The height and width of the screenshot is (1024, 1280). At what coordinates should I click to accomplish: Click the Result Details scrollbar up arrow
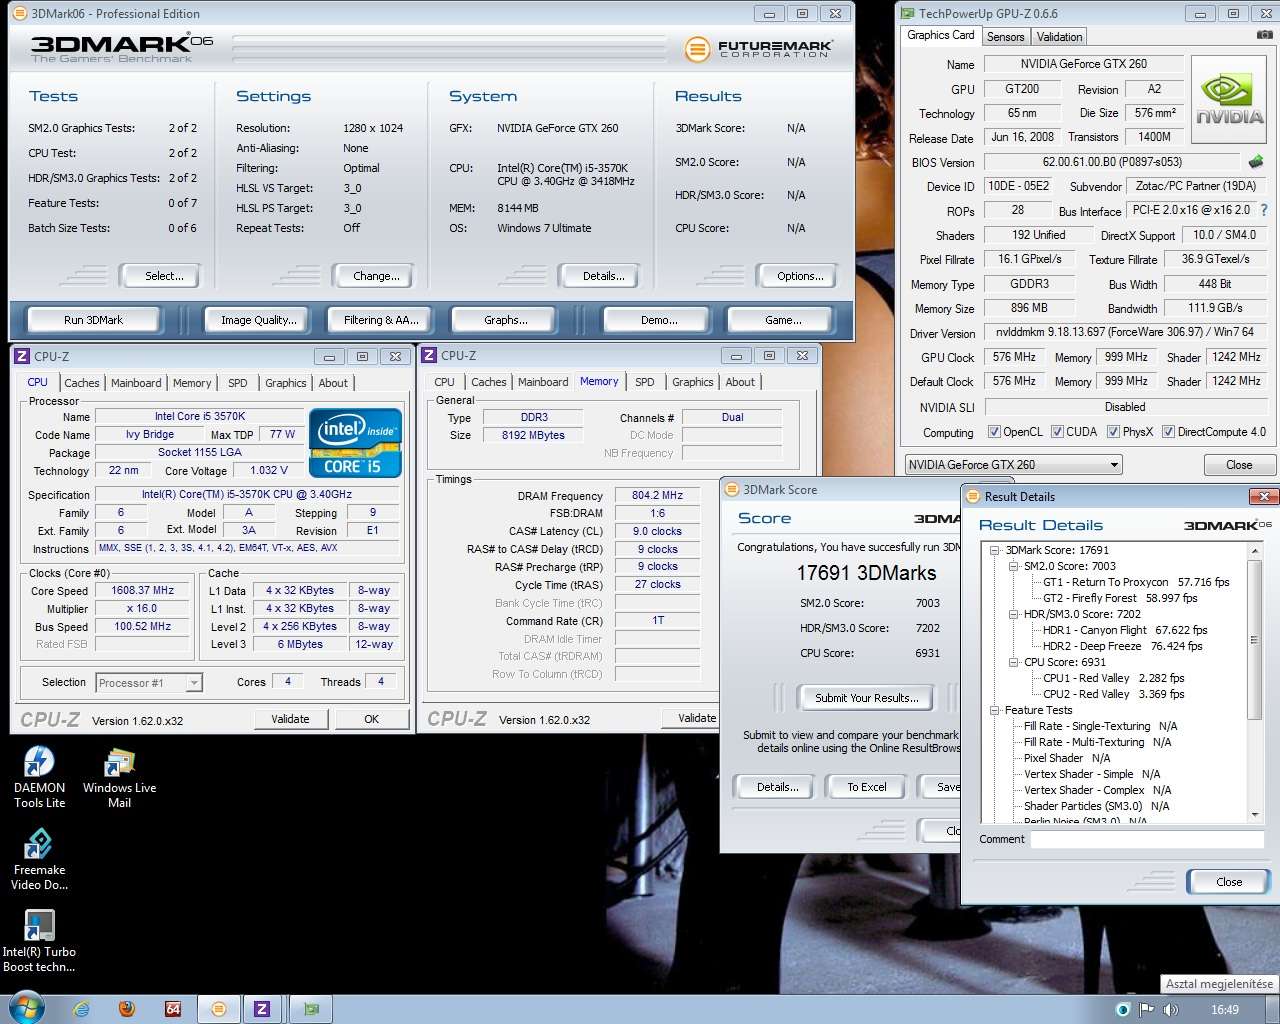pyautogui.click(x=1256, y=549)
